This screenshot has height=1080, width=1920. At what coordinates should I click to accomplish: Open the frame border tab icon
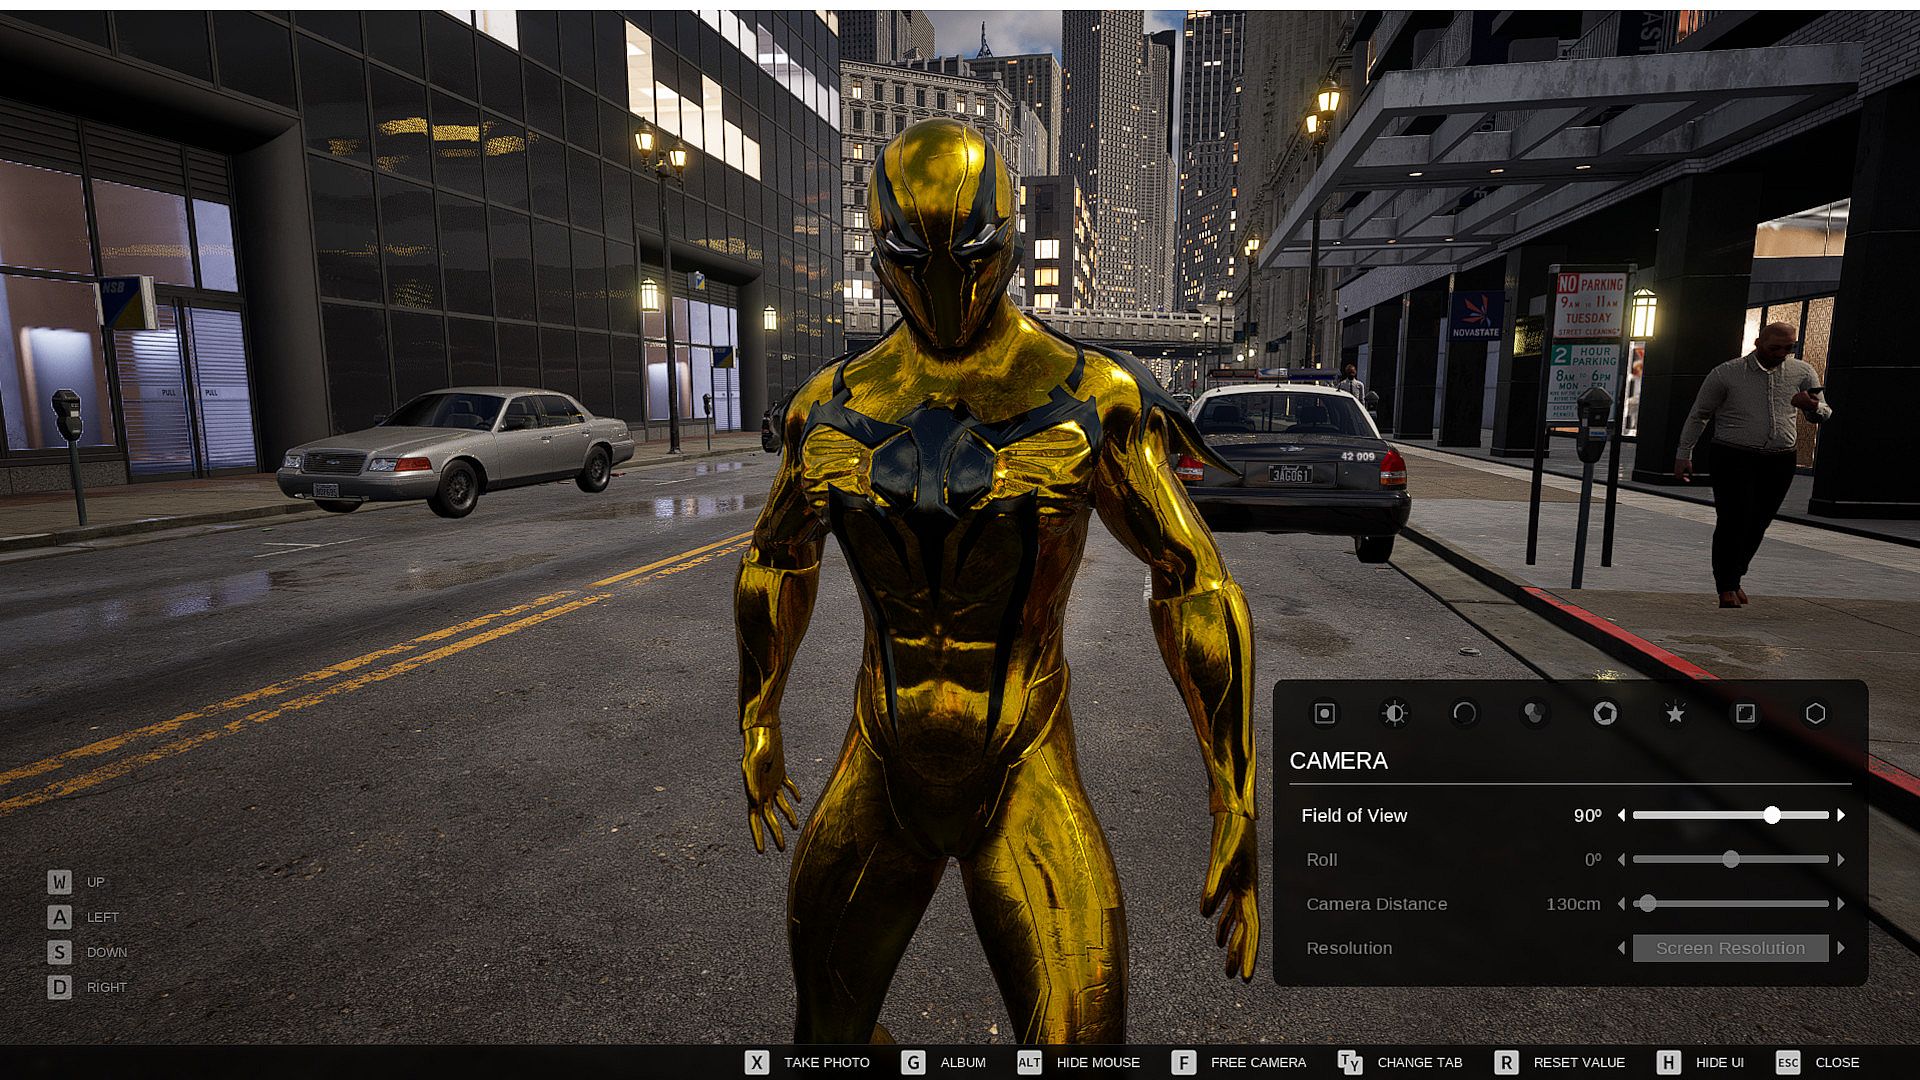(x=1745, y=713)
